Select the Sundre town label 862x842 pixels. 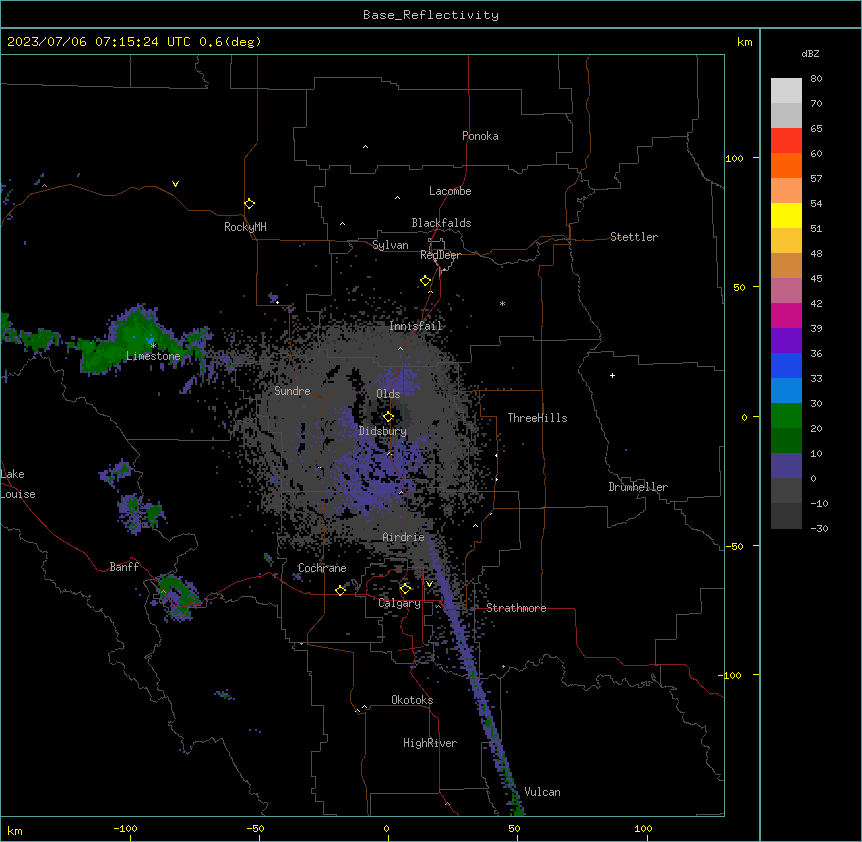click(292, 391)
